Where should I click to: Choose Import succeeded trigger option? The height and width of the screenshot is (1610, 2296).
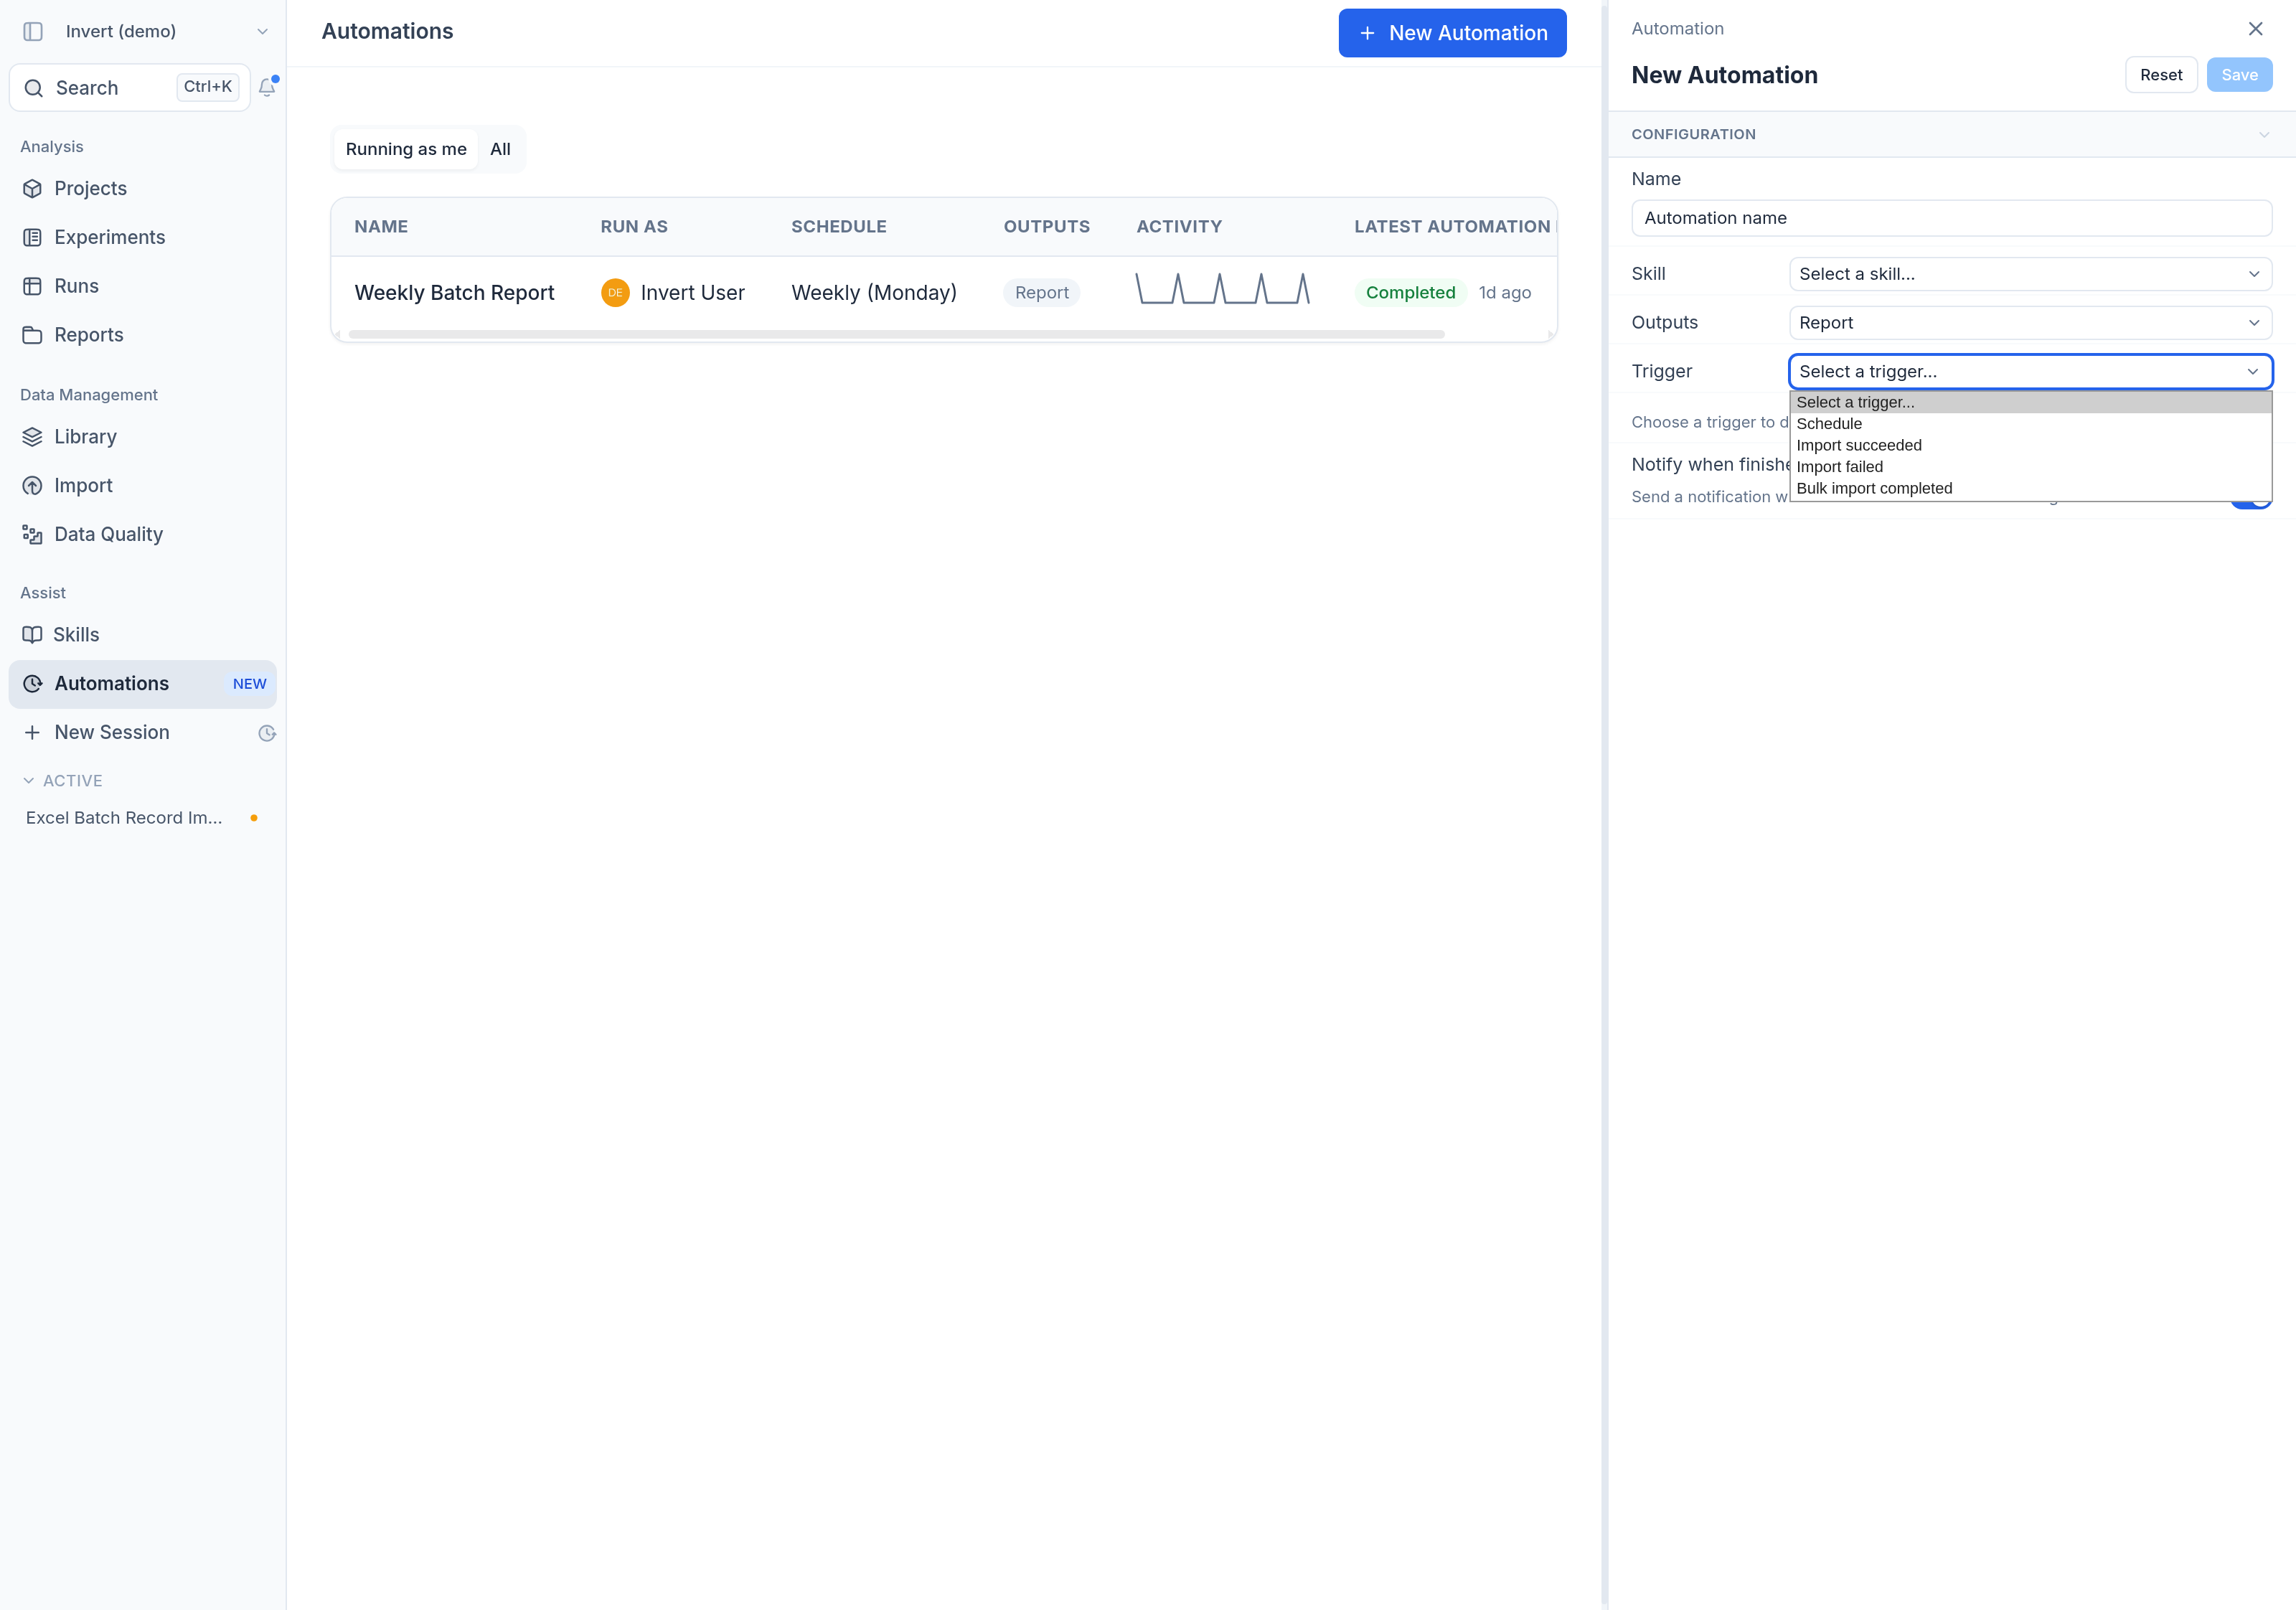[x=2030, y=446]
